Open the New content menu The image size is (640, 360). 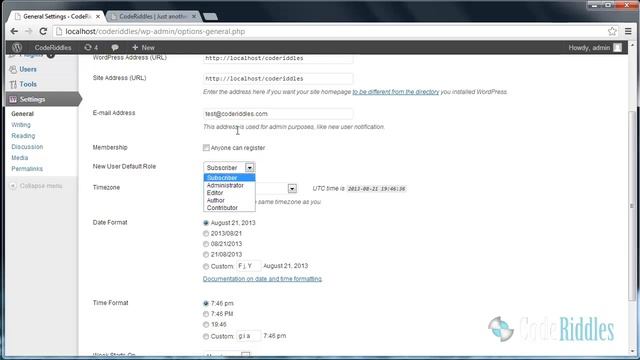pos(143,47)
